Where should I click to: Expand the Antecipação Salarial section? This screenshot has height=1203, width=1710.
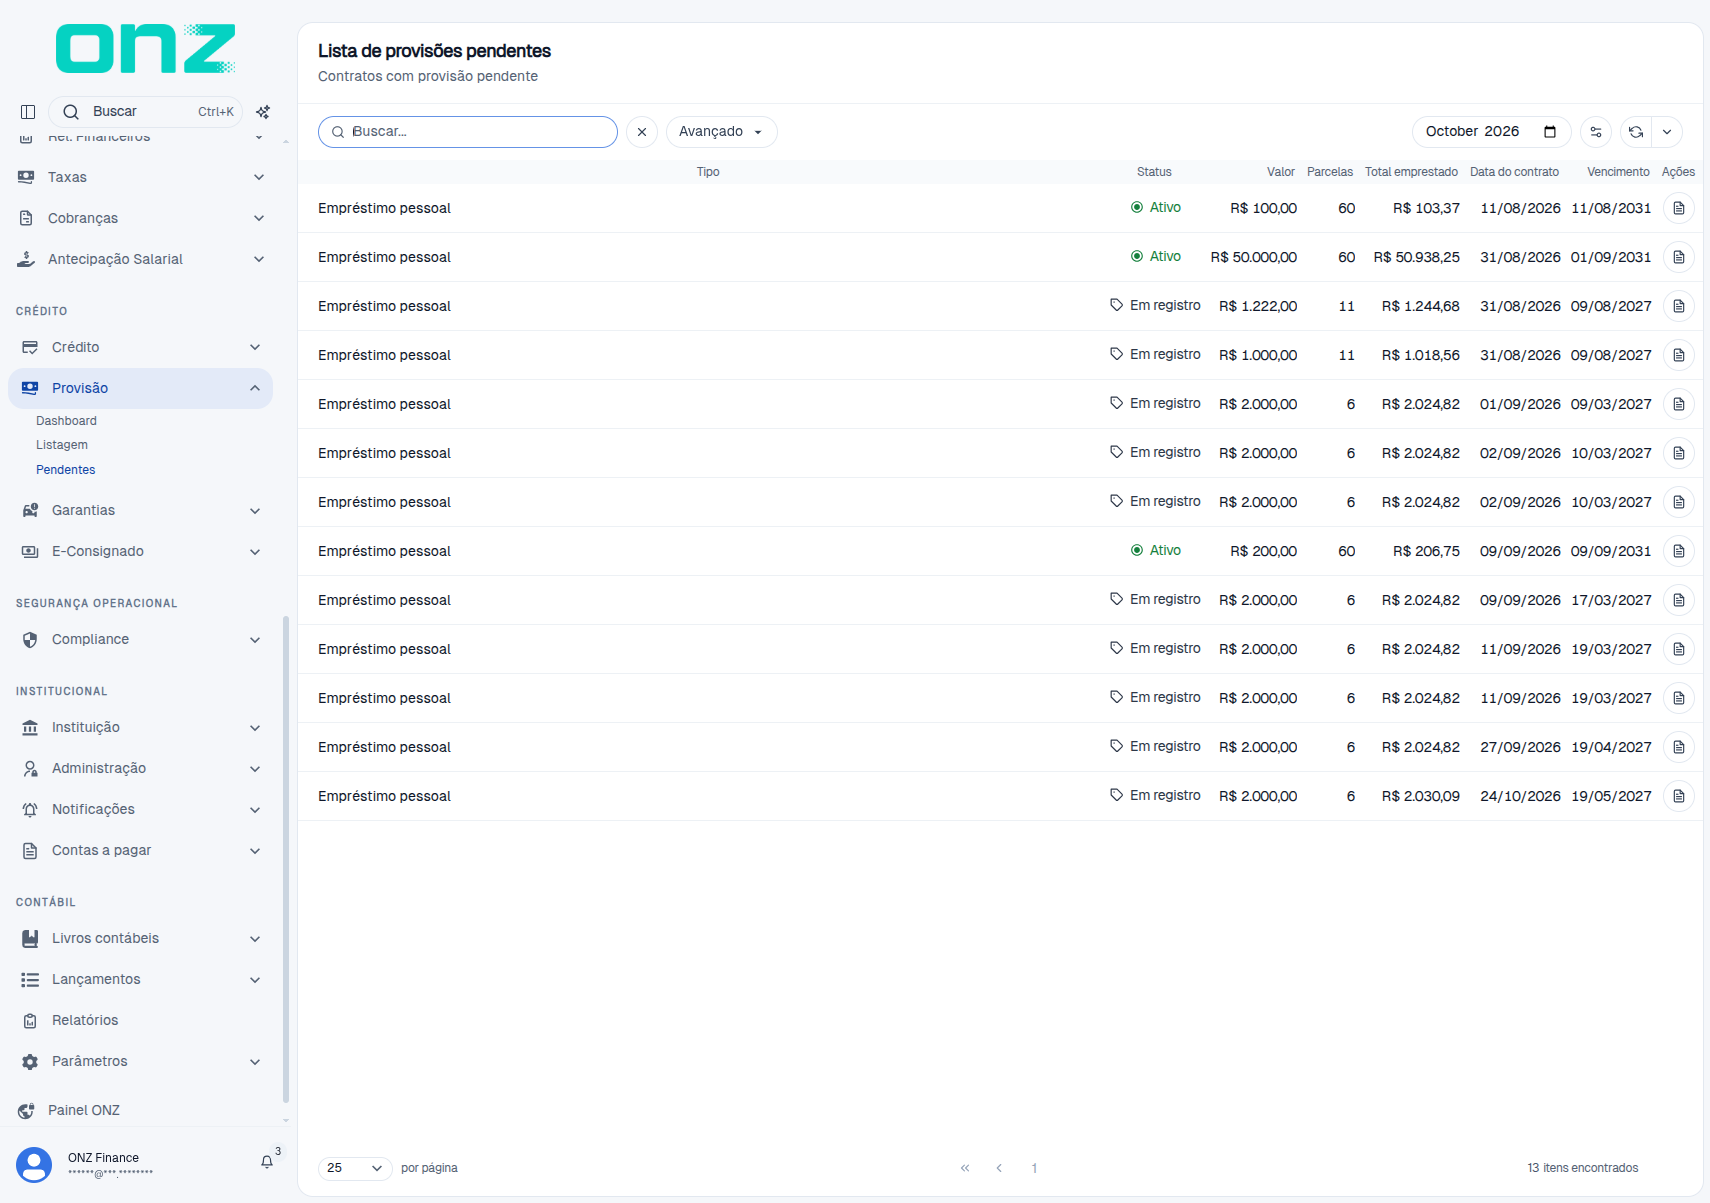pyautogui.click(x=140, y=259)
